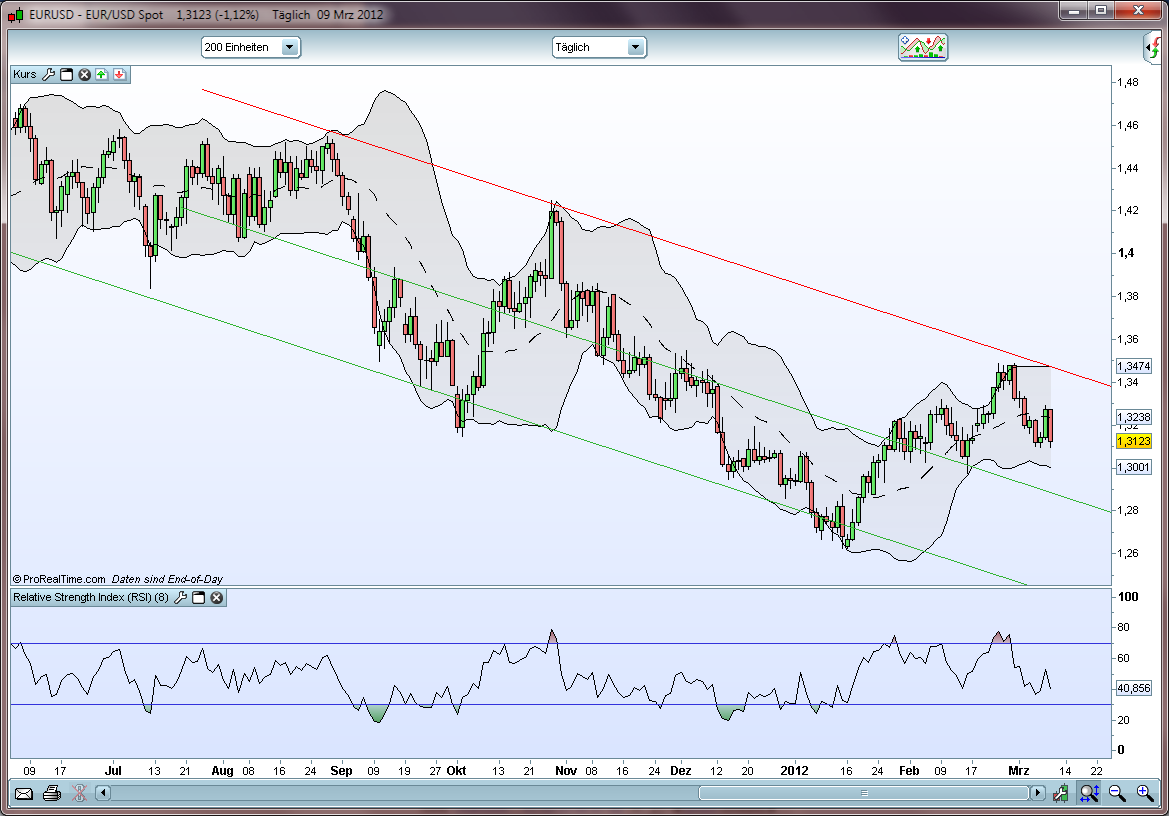Open the RSI settings wrench

(x=182, y=597)
